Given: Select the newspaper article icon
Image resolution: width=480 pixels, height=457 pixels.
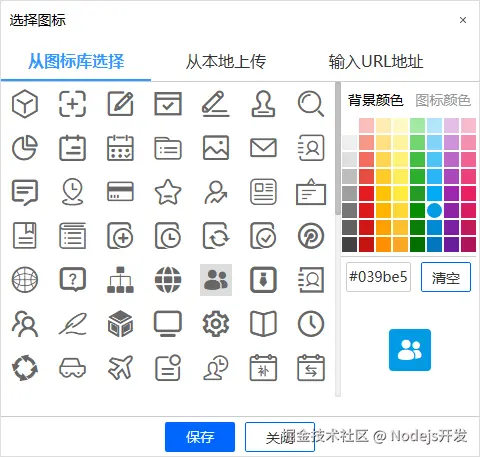Looking at the screenshot, I should (x=263, y=192).
